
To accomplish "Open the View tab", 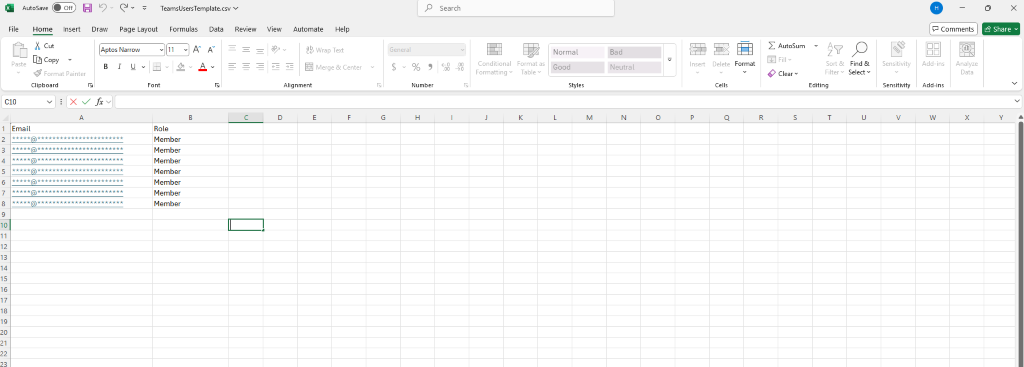I will (274, 29).
